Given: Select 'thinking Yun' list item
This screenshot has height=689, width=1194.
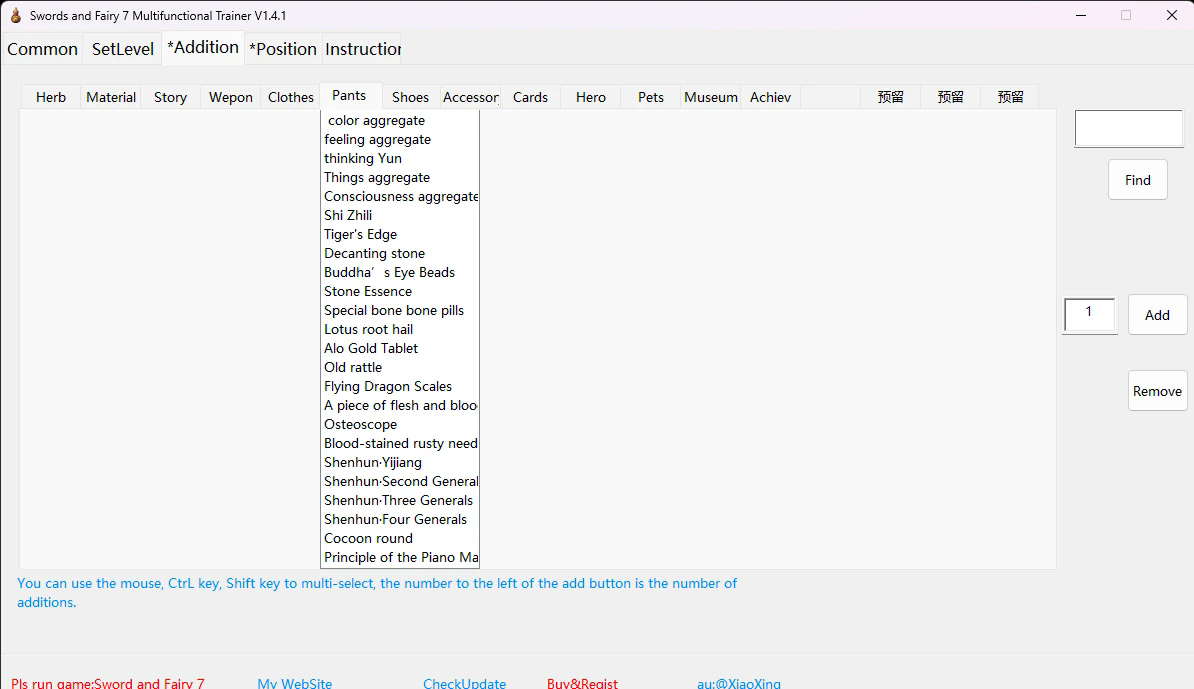Looking at the screenshot, I should [x=400, y=158].
